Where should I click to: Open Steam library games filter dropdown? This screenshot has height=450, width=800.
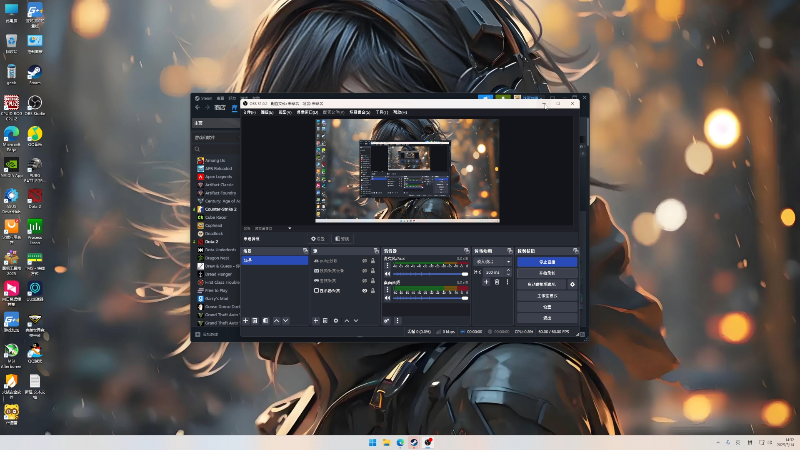(216, 137)
